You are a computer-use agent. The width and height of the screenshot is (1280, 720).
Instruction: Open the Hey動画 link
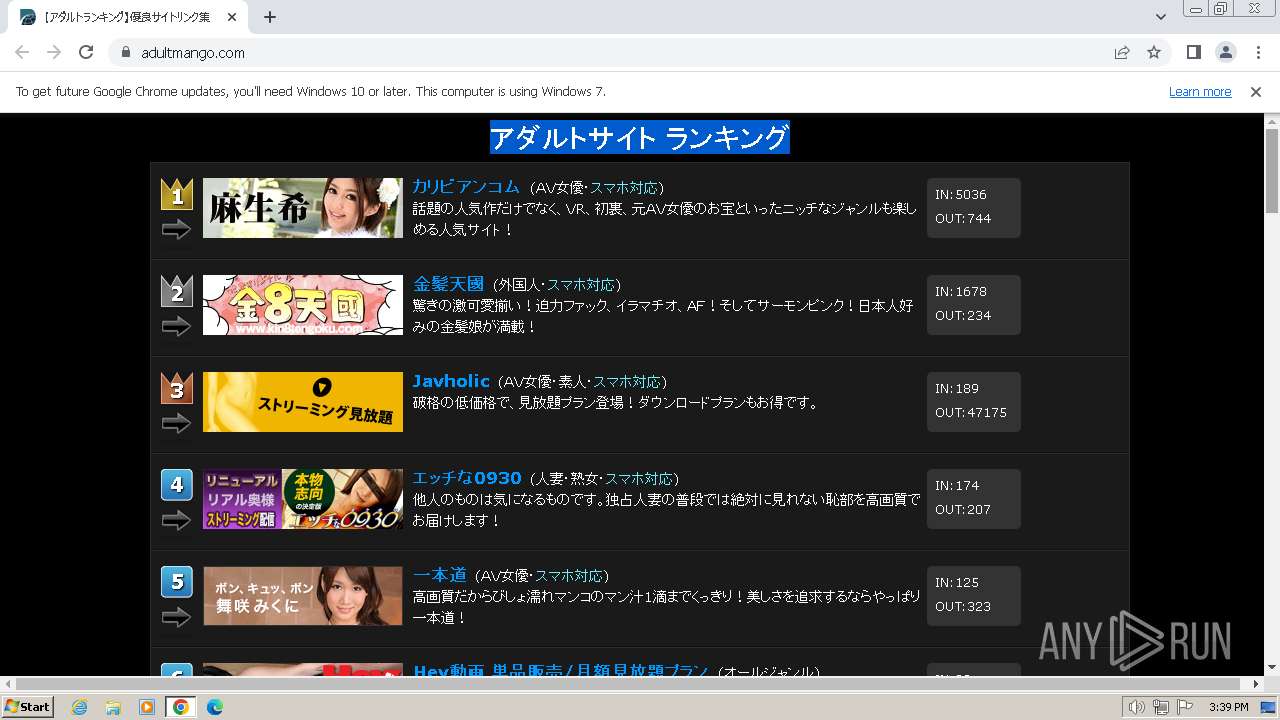(560, 671)
